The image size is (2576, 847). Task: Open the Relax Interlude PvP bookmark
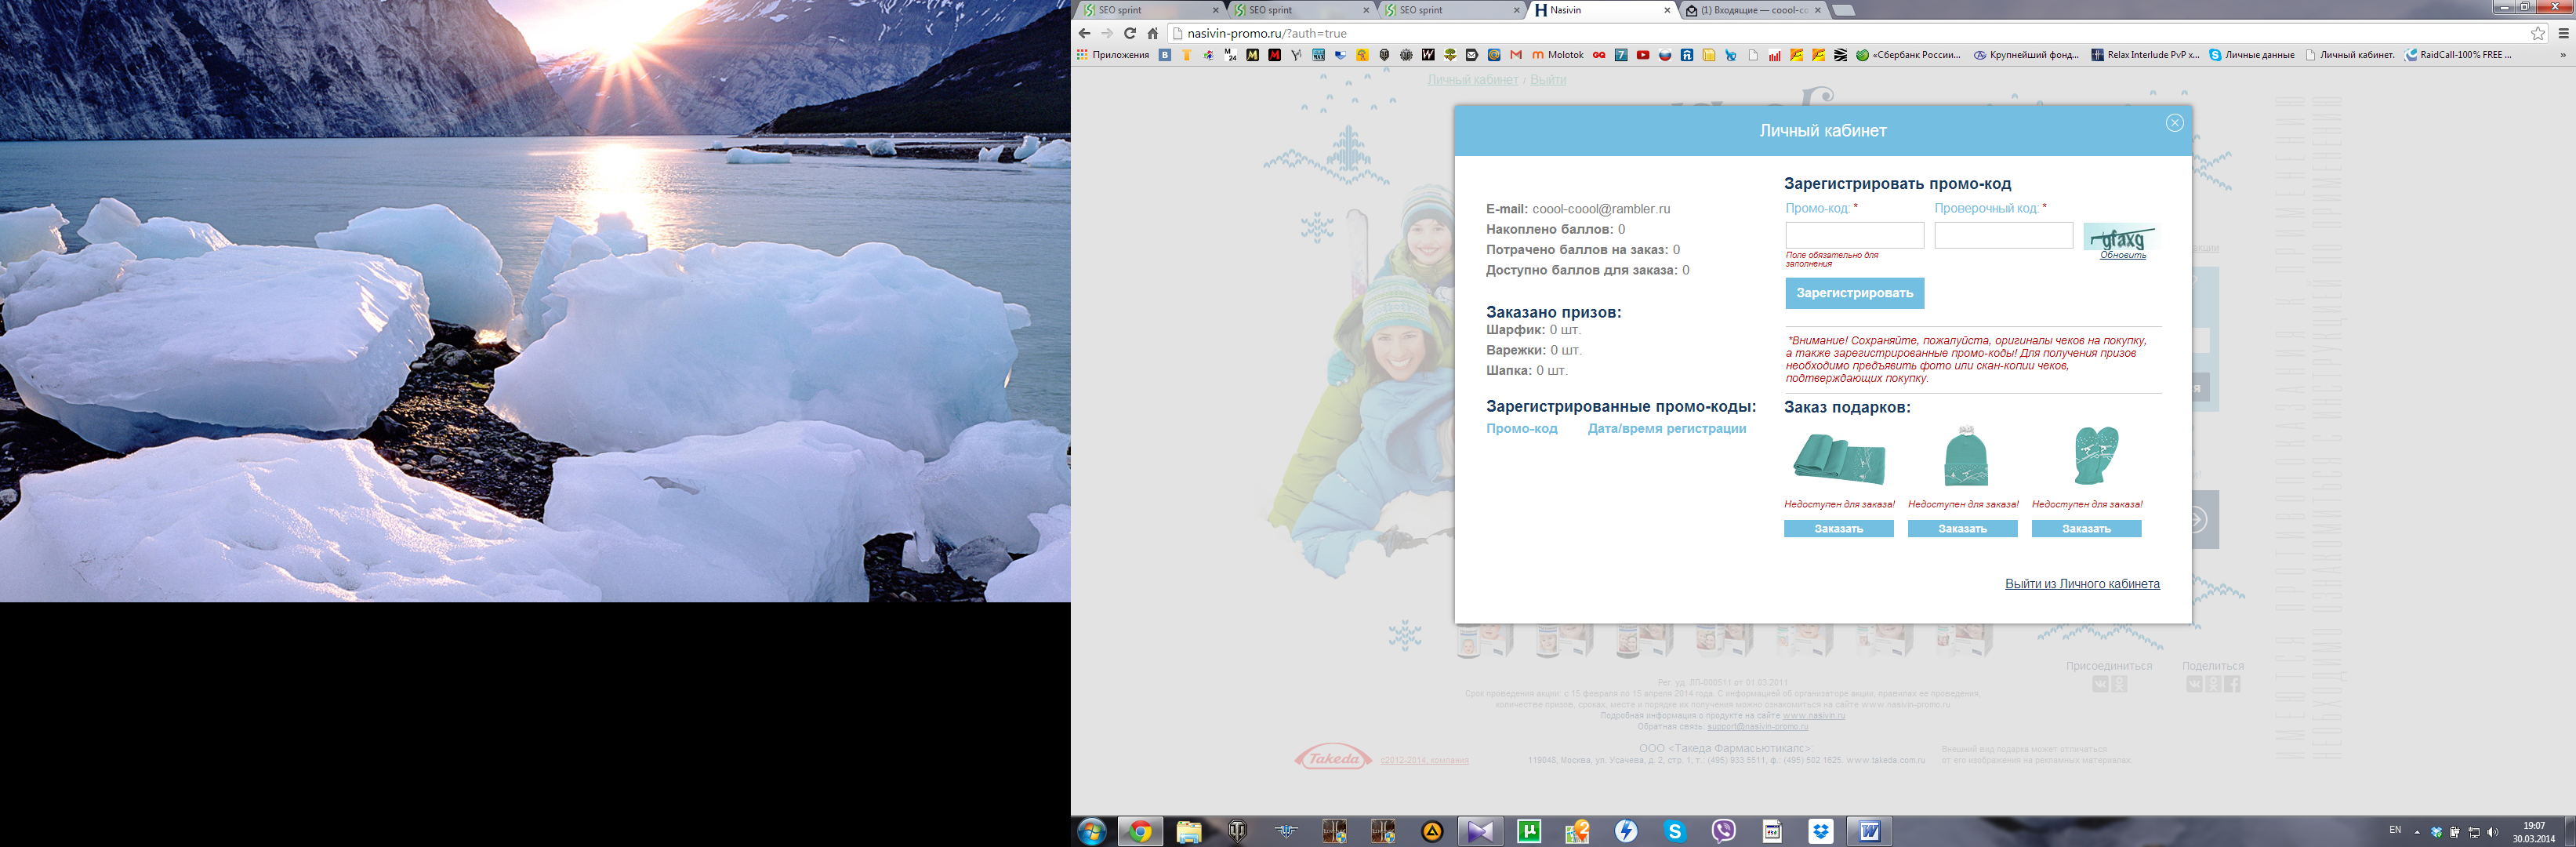click(x=2145, y=55)
